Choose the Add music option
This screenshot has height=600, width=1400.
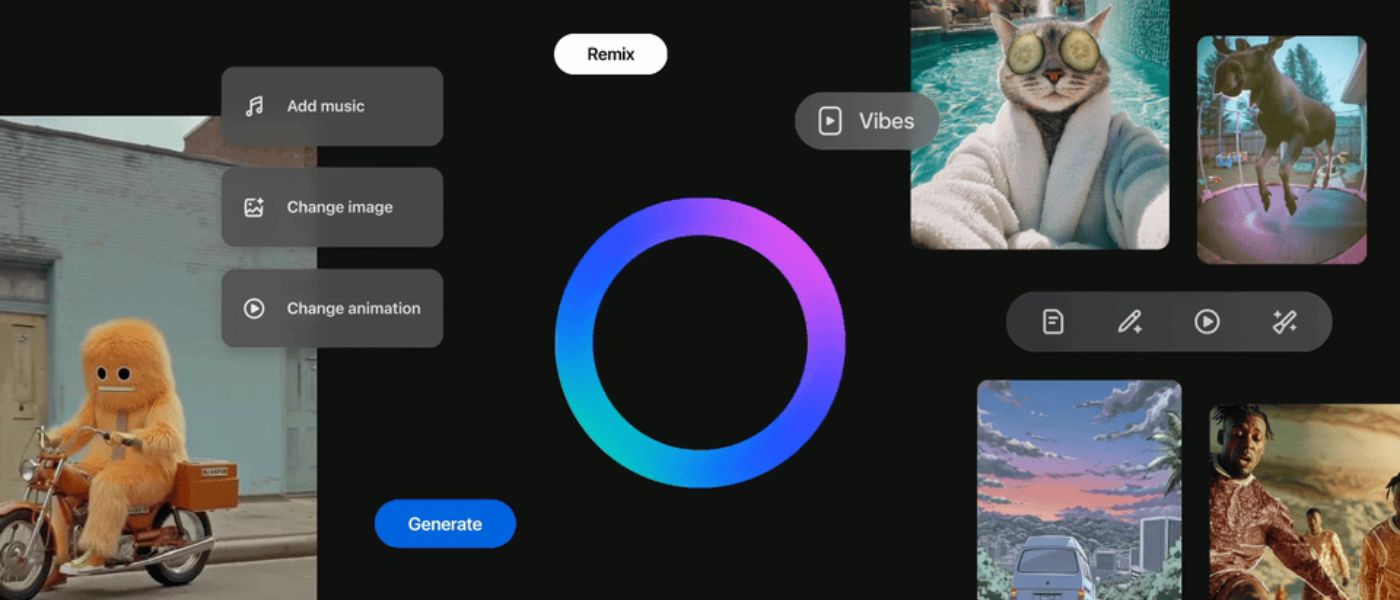tap(332, 106)
